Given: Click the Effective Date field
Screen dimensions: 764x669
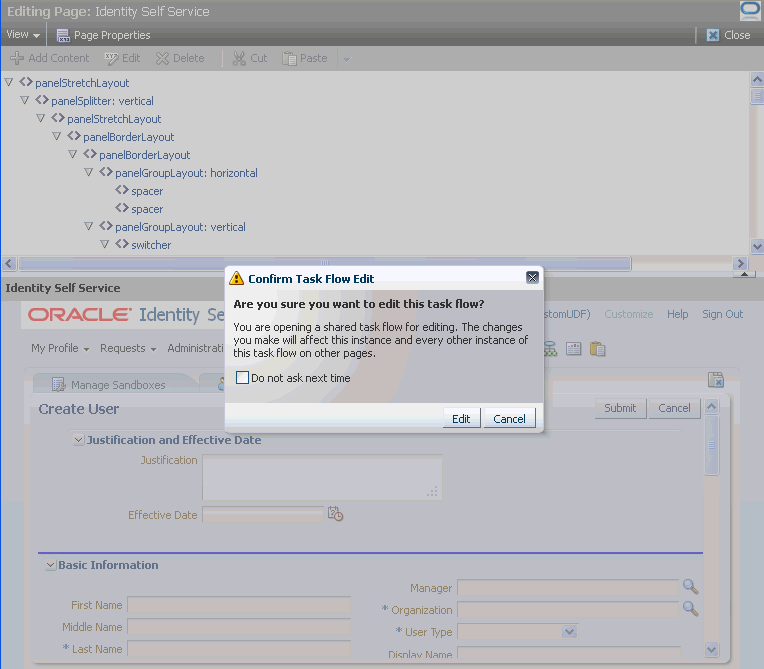Looking at the screenshot, I should [263, 515].
